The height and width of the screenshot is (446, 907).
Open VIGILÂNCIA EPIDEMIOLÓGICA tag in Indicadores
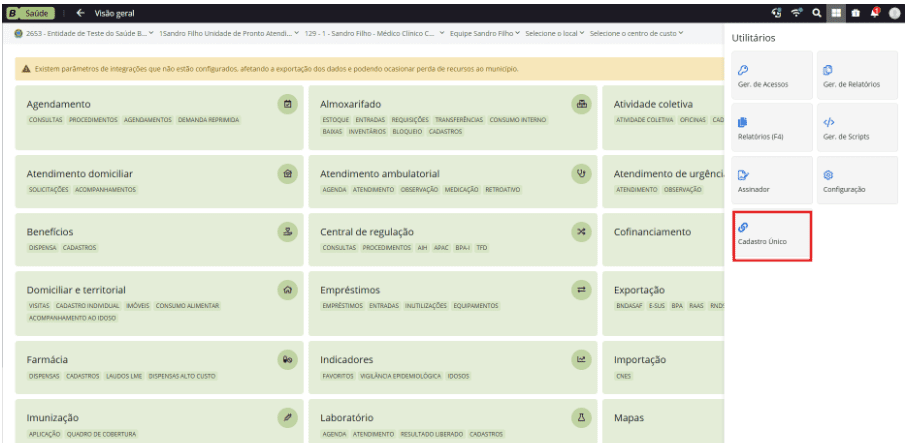pyautogui.click(x=400, y=375)
